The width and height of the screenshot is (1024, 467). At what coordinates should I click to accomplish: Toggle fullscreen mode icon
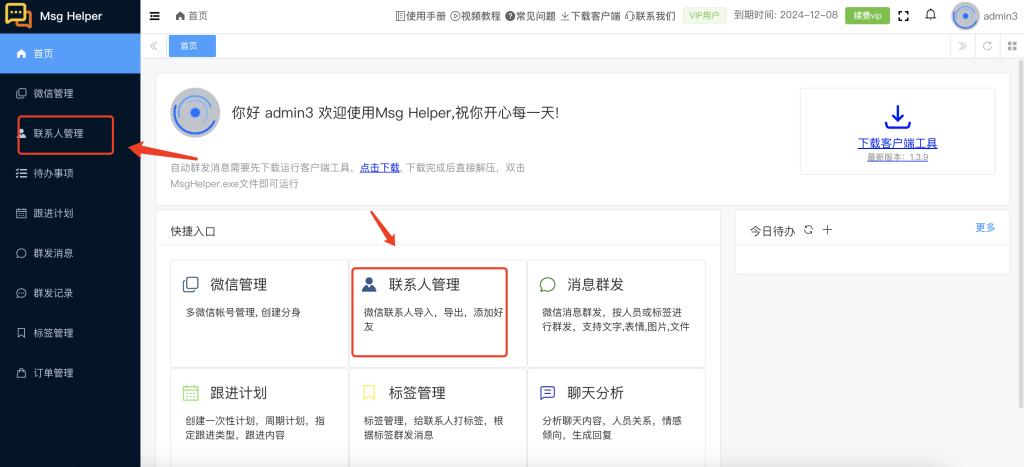tap(904, 16)
